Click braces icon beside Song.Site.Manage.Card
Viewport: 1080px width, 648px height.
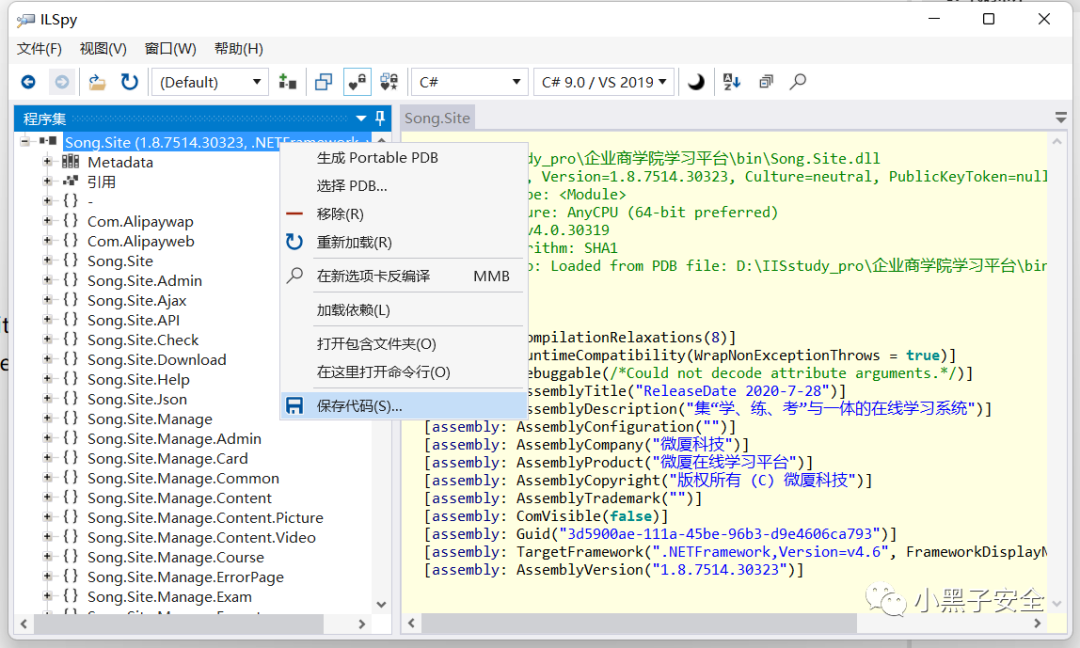pyautogui.click(x=70, y=458)
